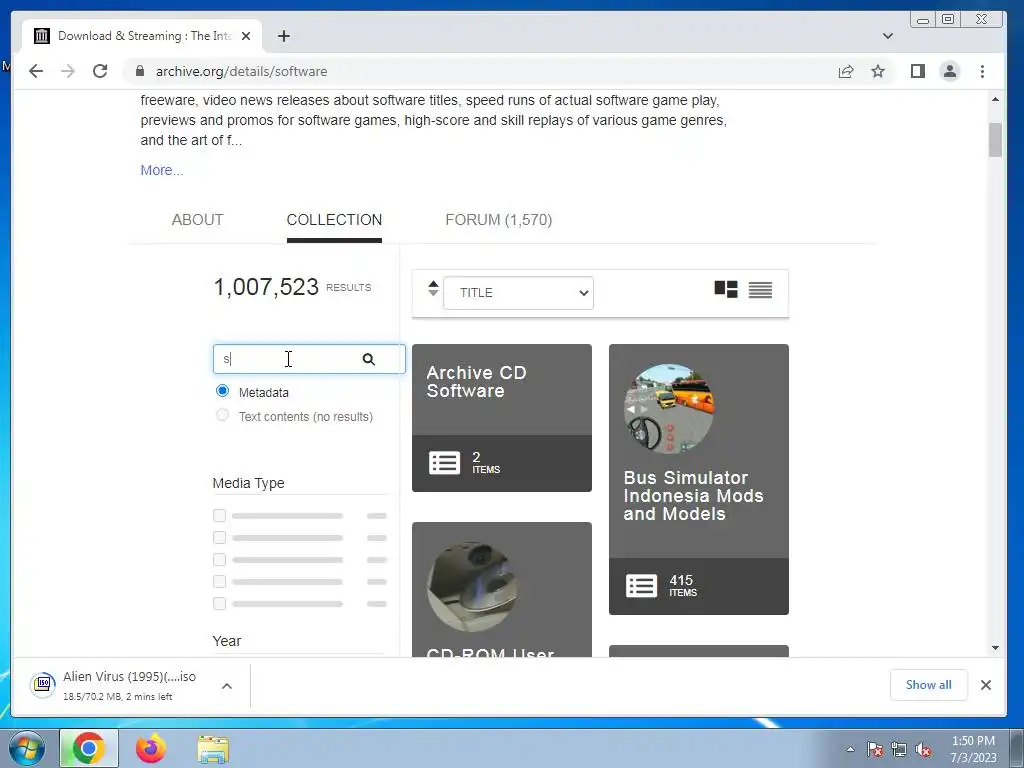
Task: Click the page vertical scrollbar thumb
Action: click(995, 140)
